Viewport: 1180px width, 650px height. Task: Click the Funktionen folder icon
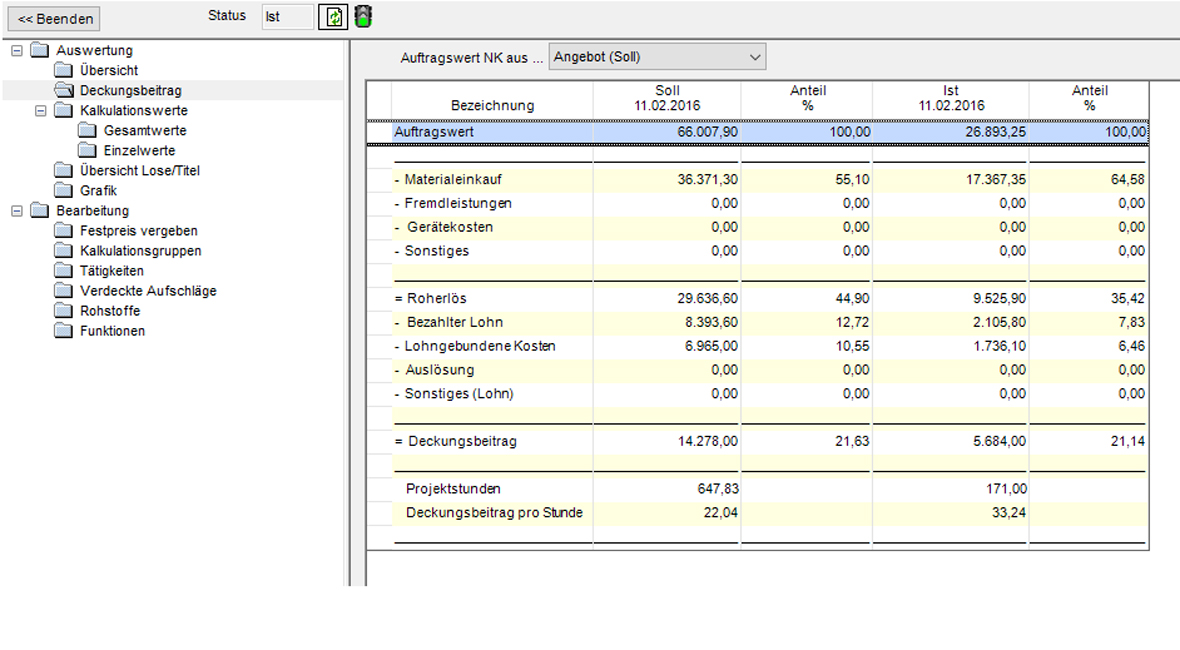[63, 331]
